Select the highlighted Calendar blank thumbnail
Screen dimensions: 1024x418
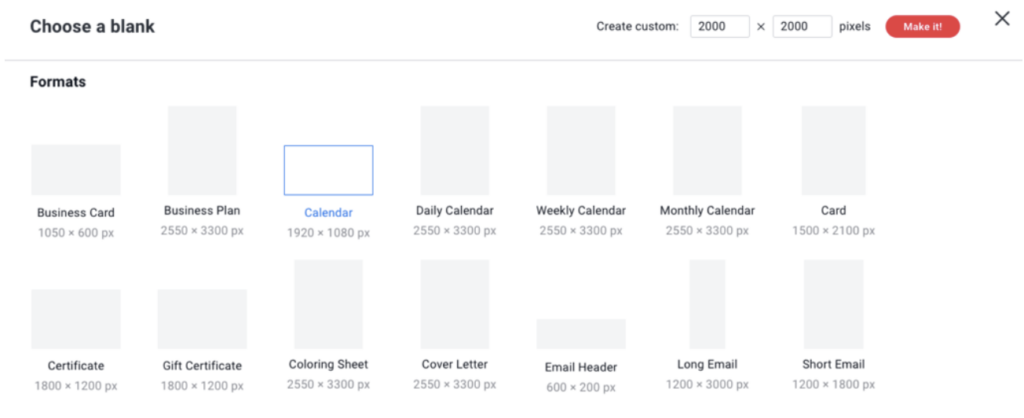[328, 170]
